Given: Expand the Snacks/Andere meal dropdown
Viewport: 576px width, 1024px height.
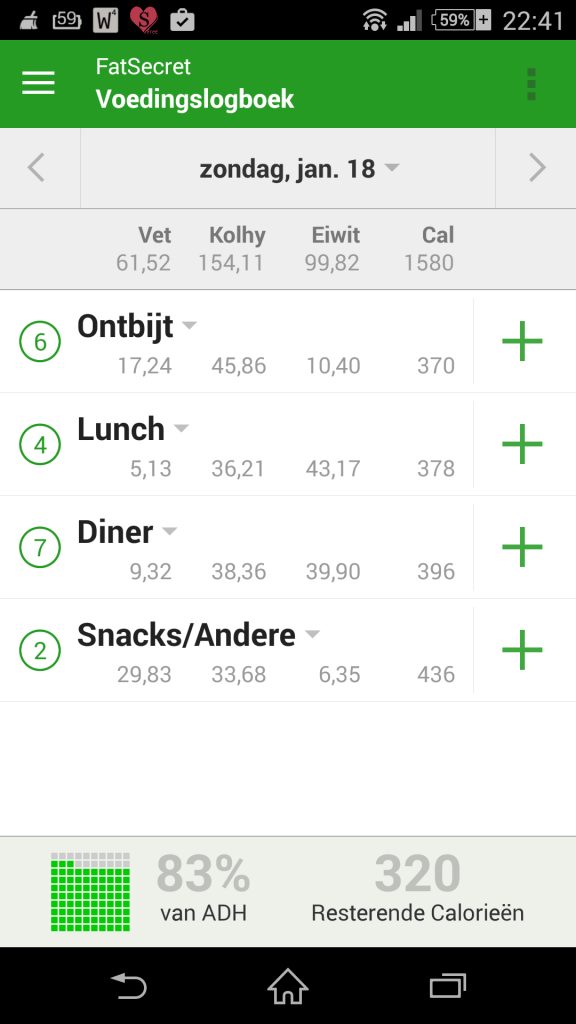Looking at the screenshot, I should [313, 634].
